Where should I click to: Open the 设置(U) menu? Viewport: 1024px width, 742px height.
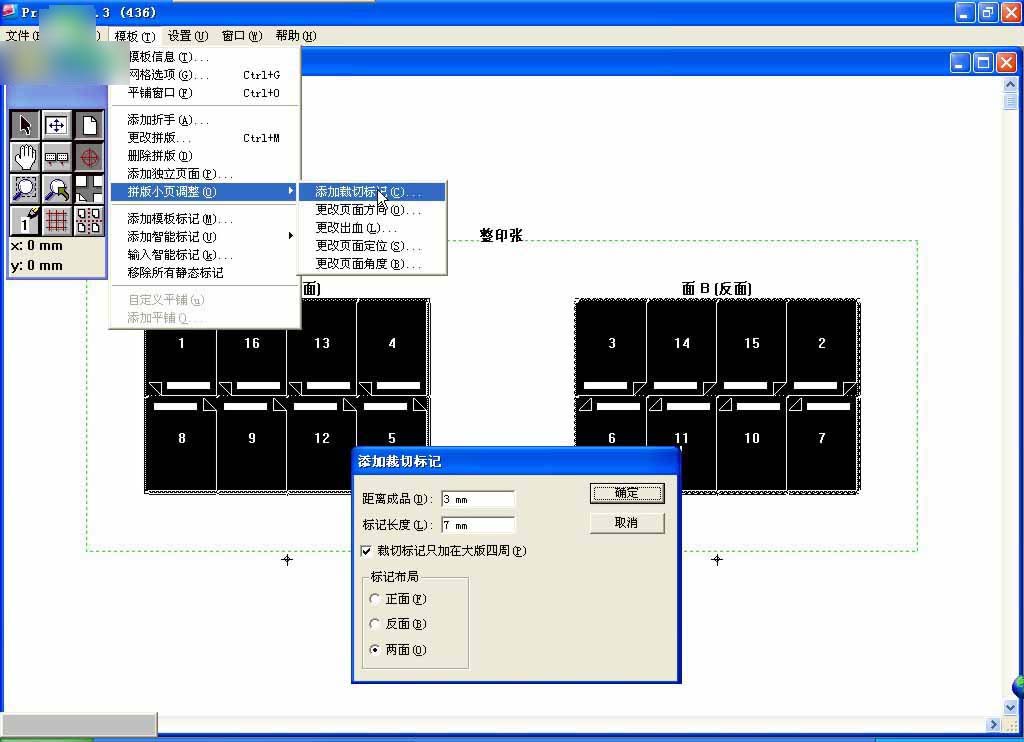click(x=188, y=36)
